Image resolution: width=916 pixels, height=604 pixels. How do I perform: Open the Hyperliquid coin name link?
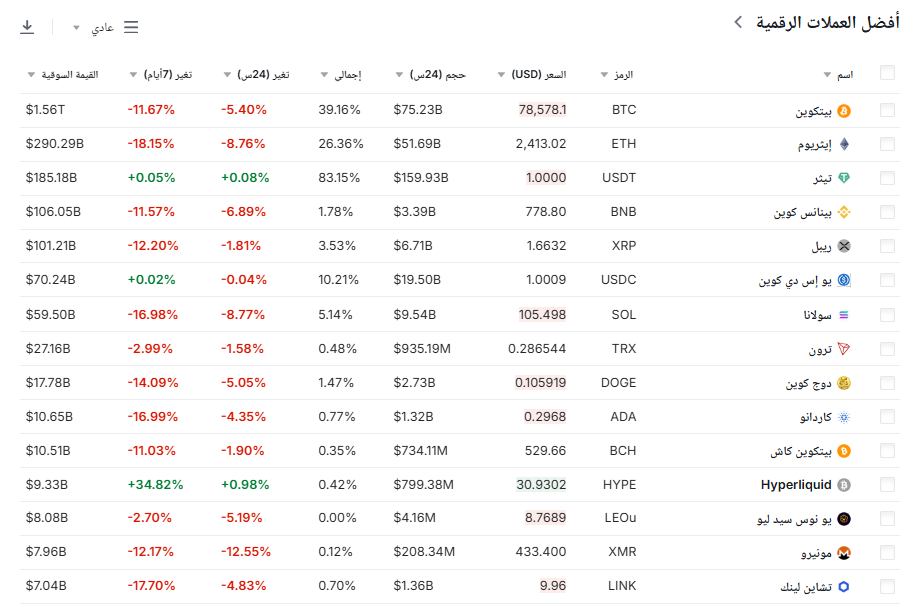pyautogui.click(x=796, y=485)
